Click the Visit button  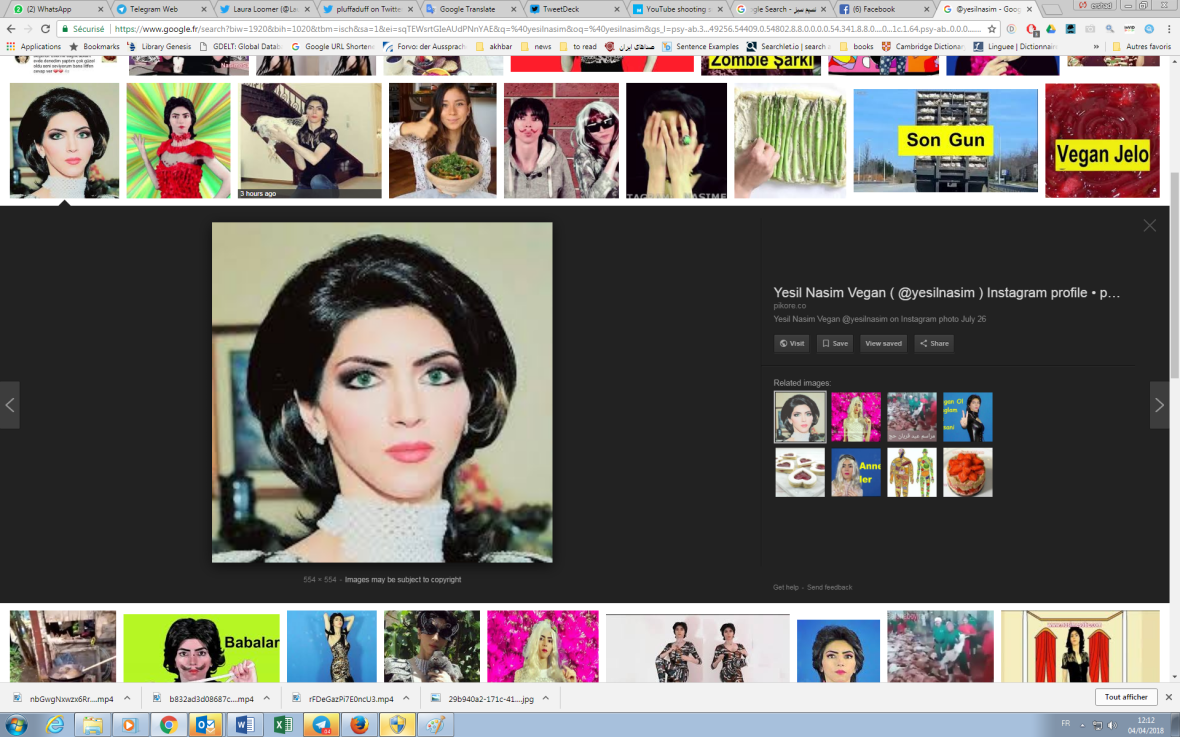(791, 343)
